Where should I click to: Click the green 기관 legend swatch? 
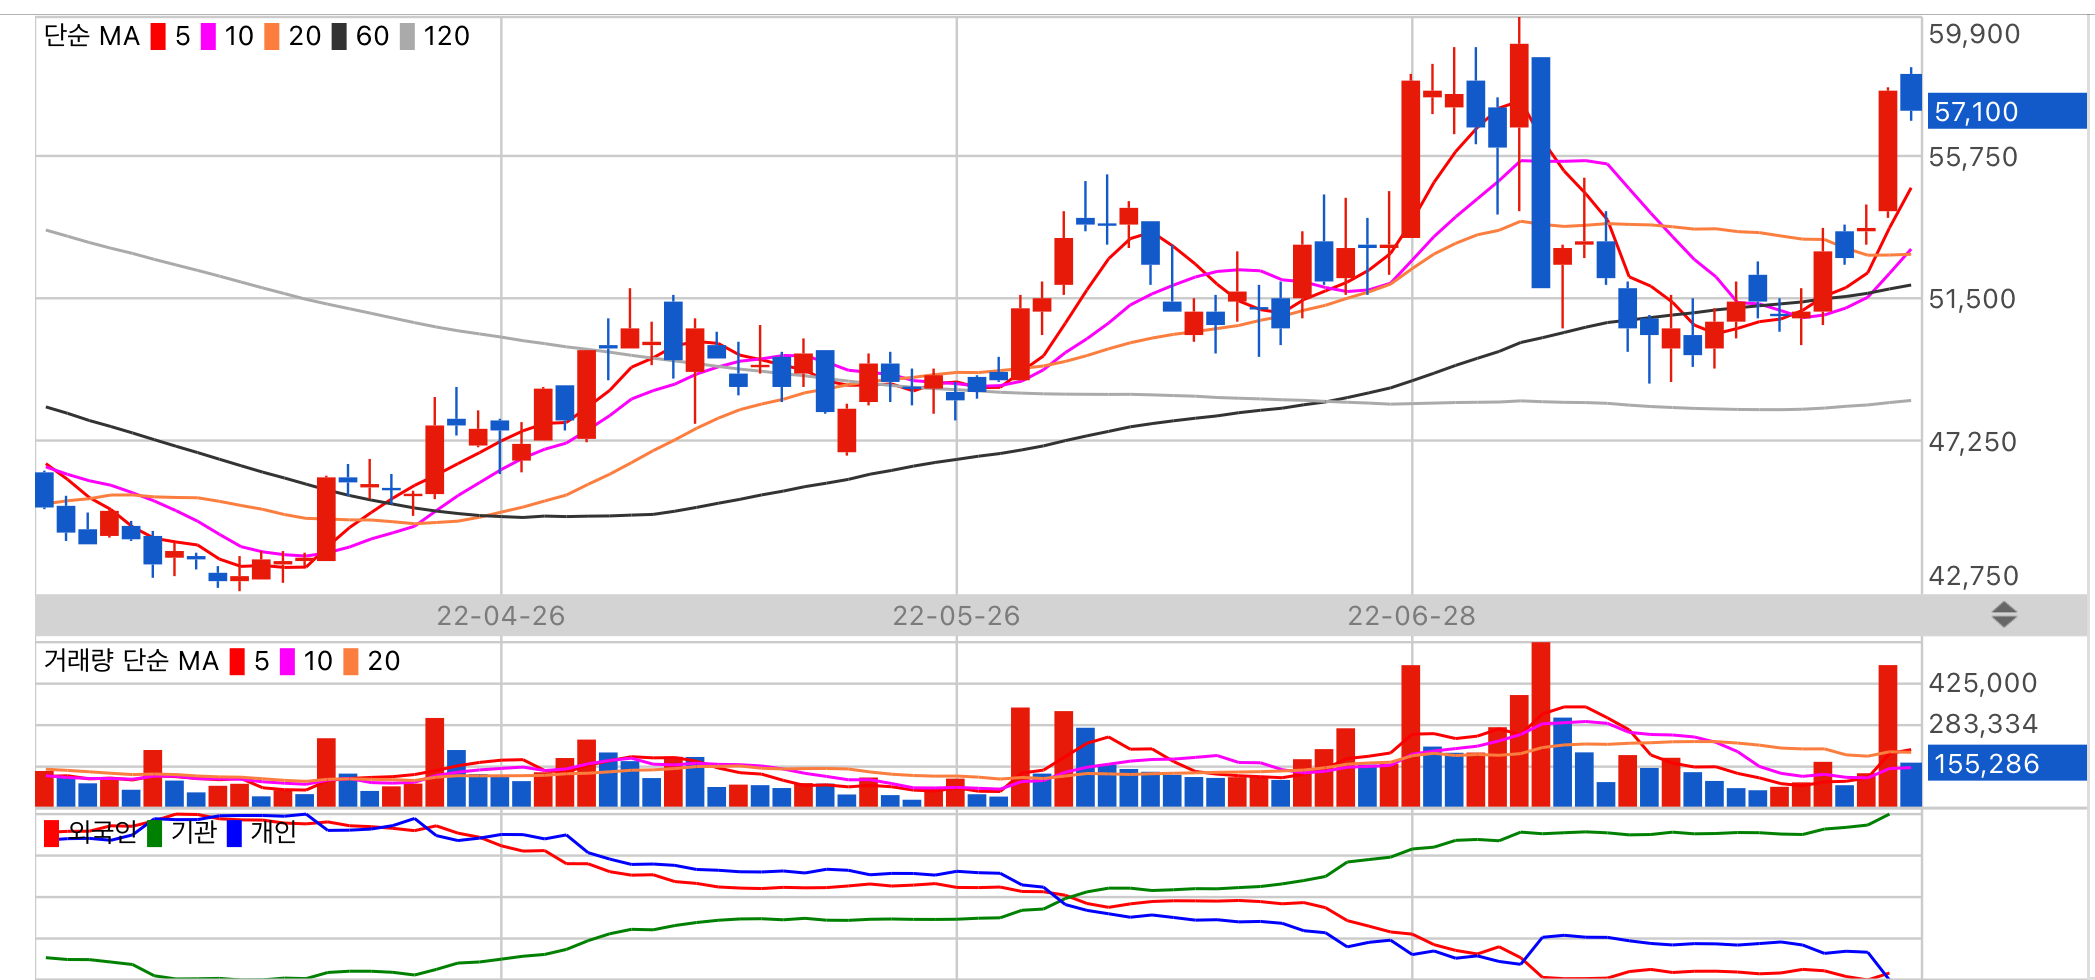(154, 833)
